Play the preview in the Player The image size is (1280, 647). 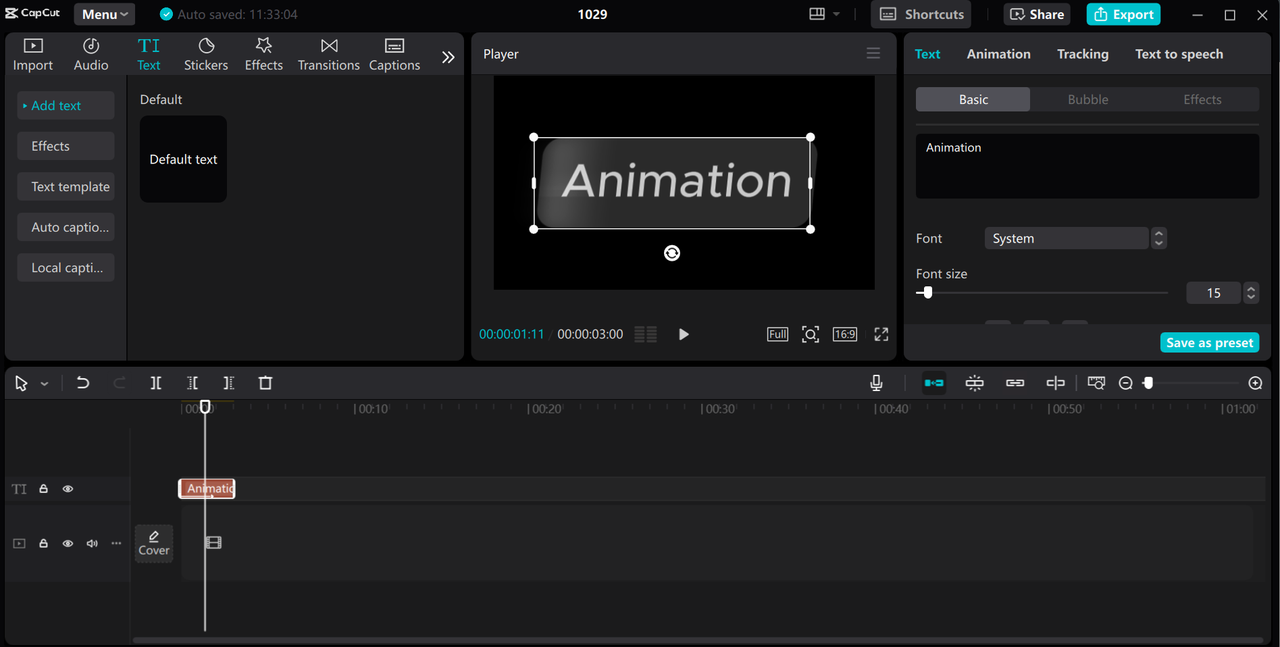pyautogui.click(x=683, y=334)
